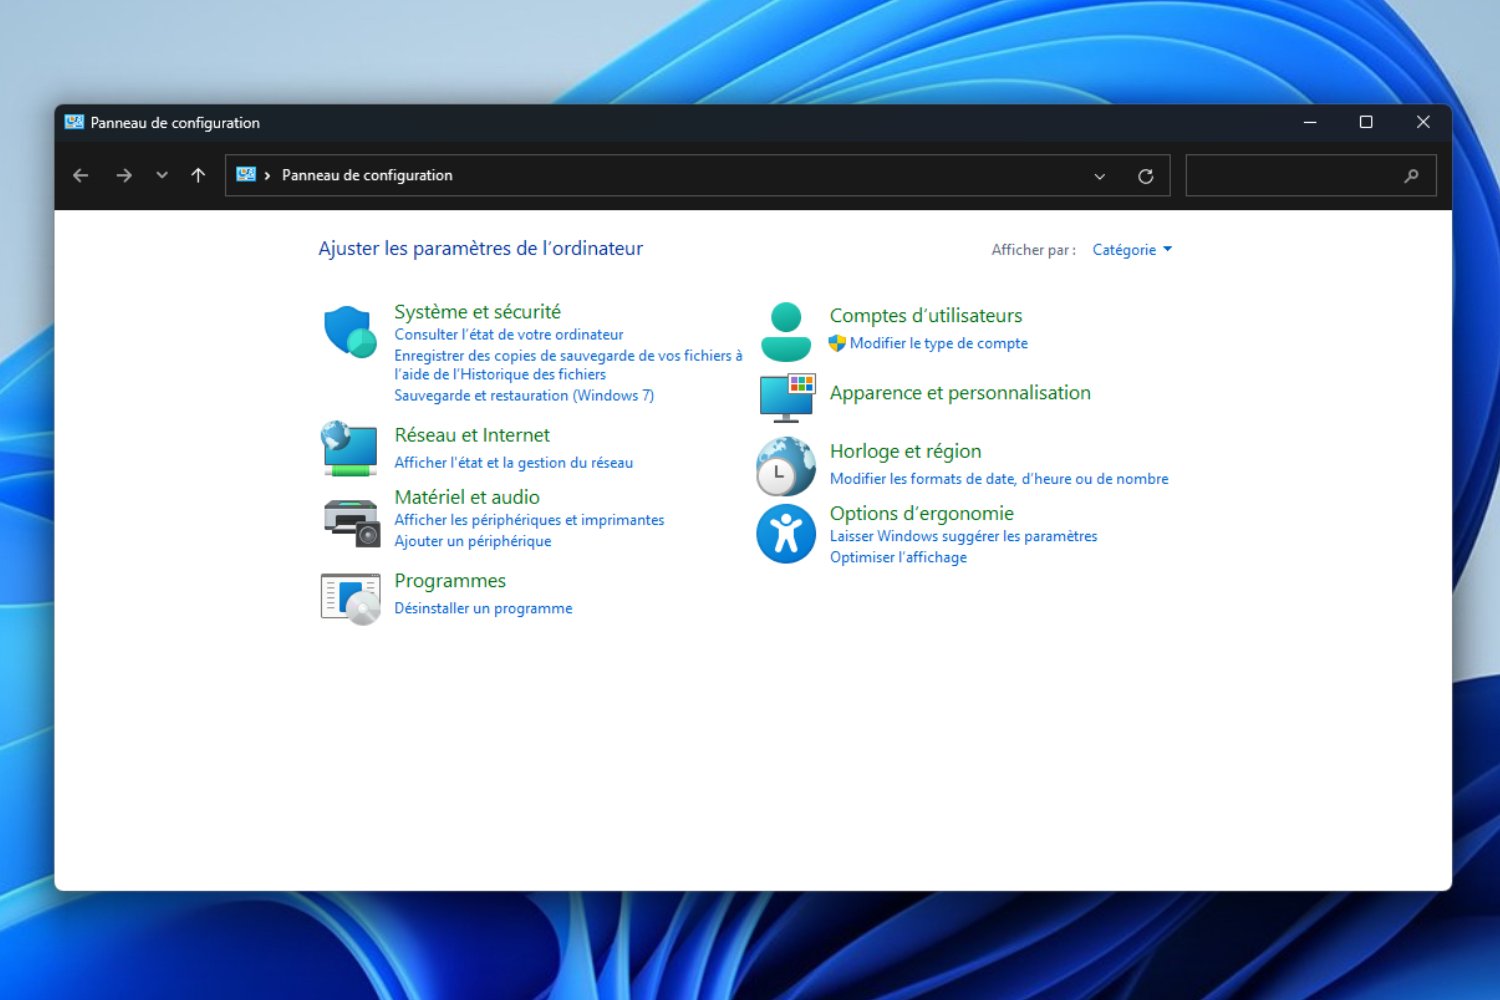The image size is (1500, 1000).
Task: Open Enregistrer des copies de sauvegarde link
Action: [568, 365]
